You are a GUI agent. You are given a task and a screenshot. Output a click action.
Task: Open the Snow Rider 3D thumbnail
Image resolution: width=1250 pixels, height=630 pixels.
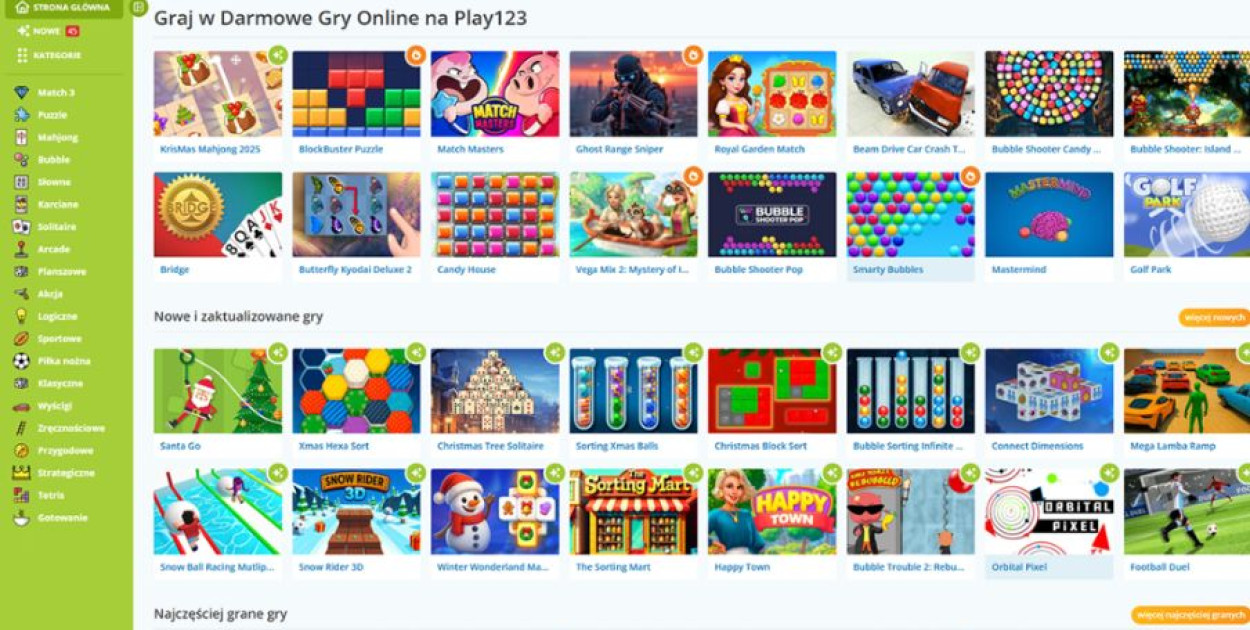[356, 512]
